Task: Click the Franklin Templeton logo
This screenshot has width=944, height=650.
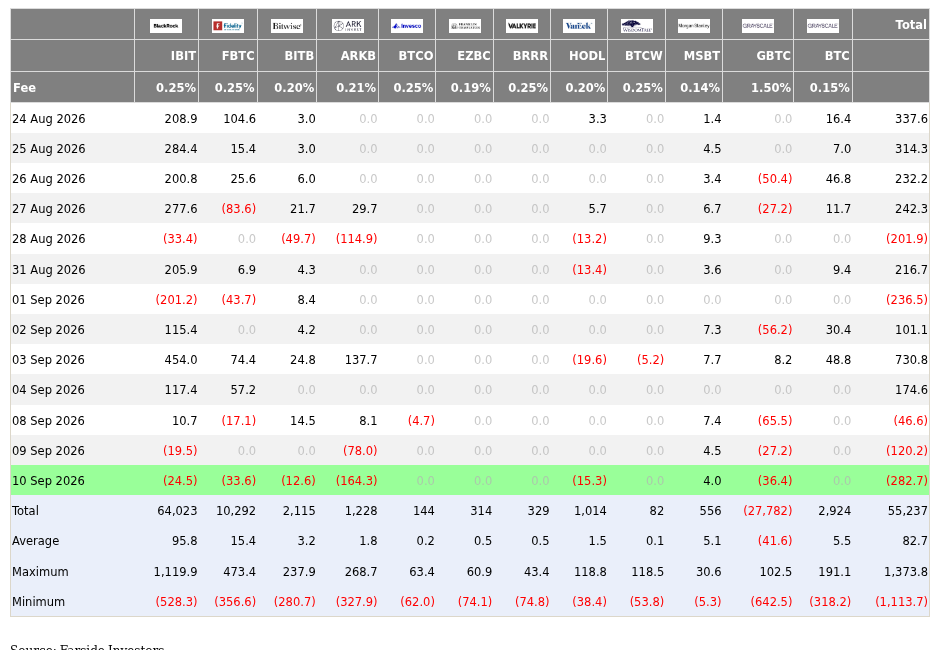Action: [x=465, y=26]
